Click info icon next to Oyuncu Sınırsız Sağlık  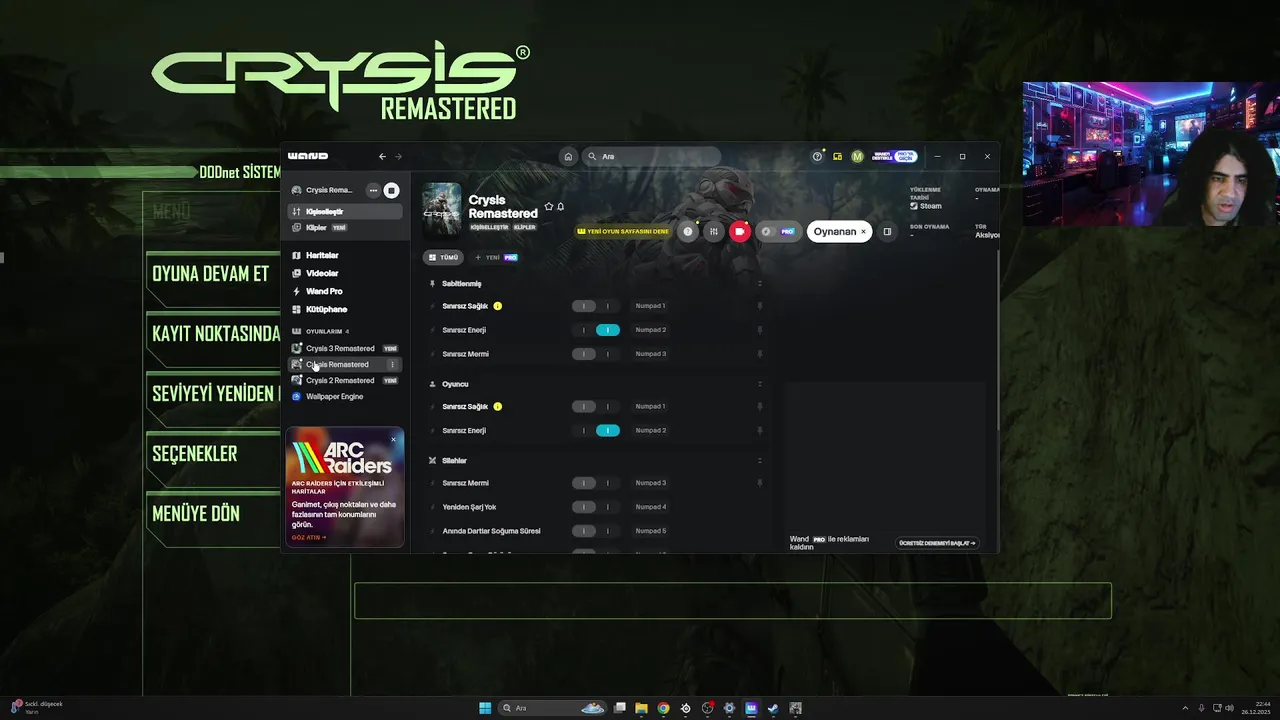pos(498,407)
